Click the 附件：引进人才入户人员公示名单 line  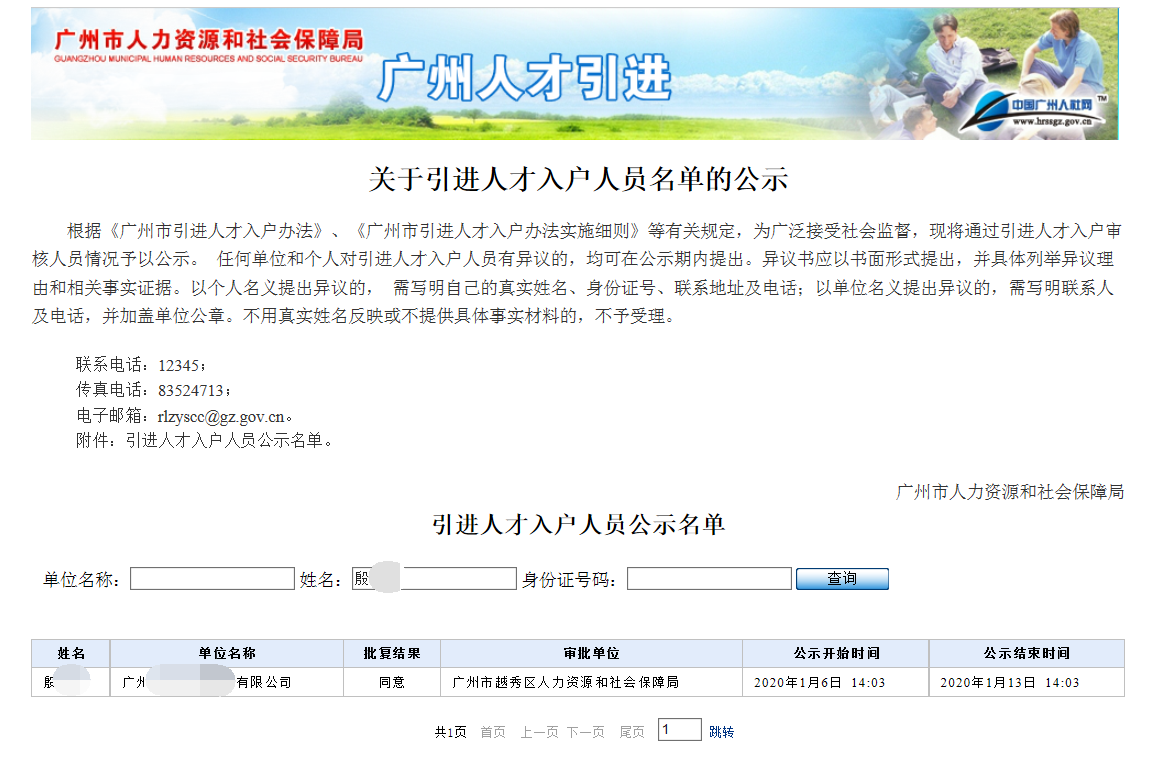[205, 441]
